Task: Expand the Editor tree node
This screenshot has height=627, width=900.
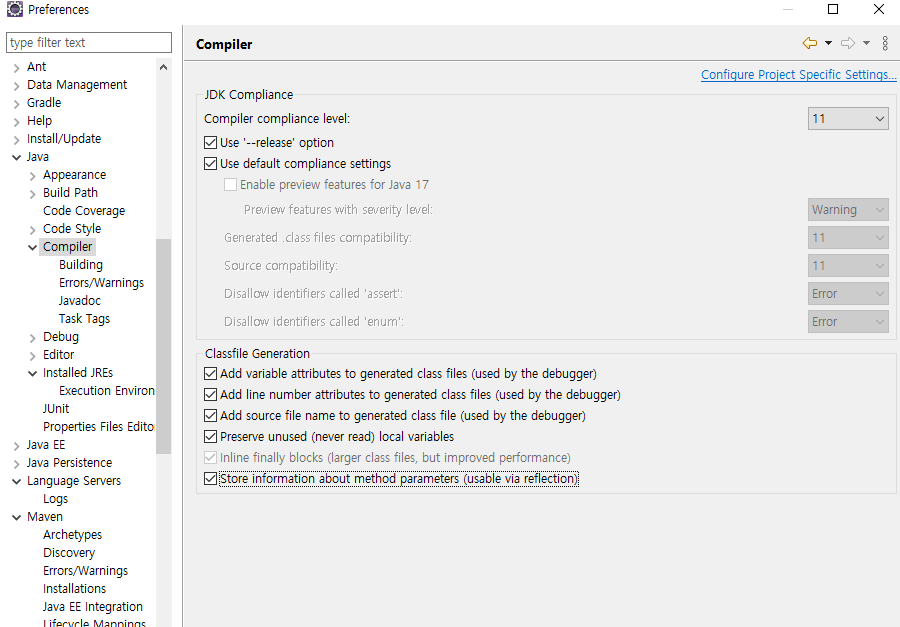Action: (33, 355)
